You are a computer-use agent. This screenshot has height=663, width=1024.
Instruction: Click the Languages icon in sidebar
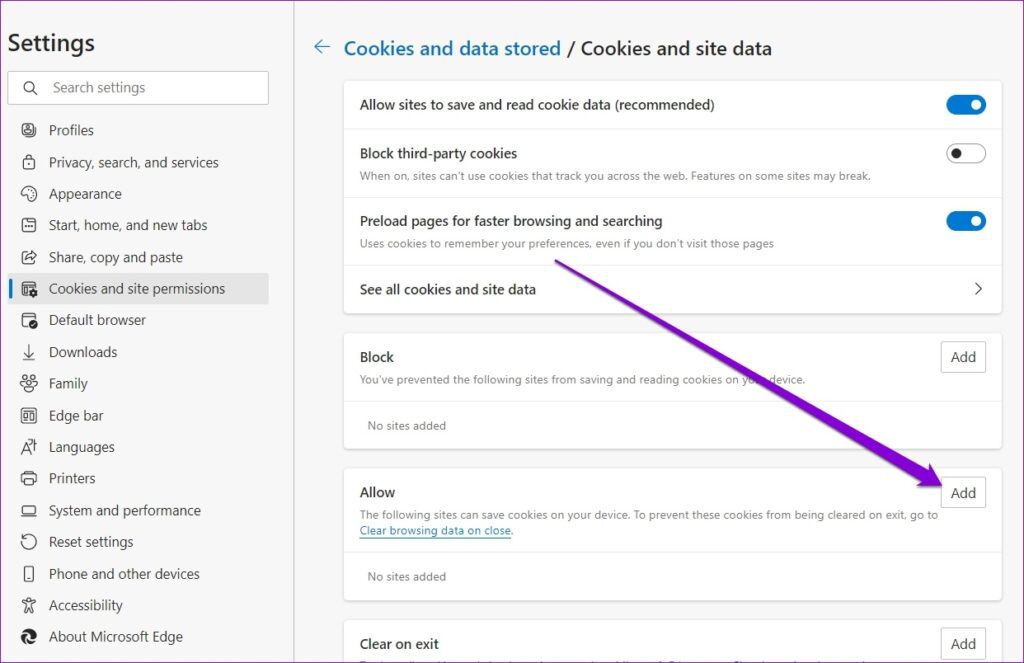coord(30,447)
